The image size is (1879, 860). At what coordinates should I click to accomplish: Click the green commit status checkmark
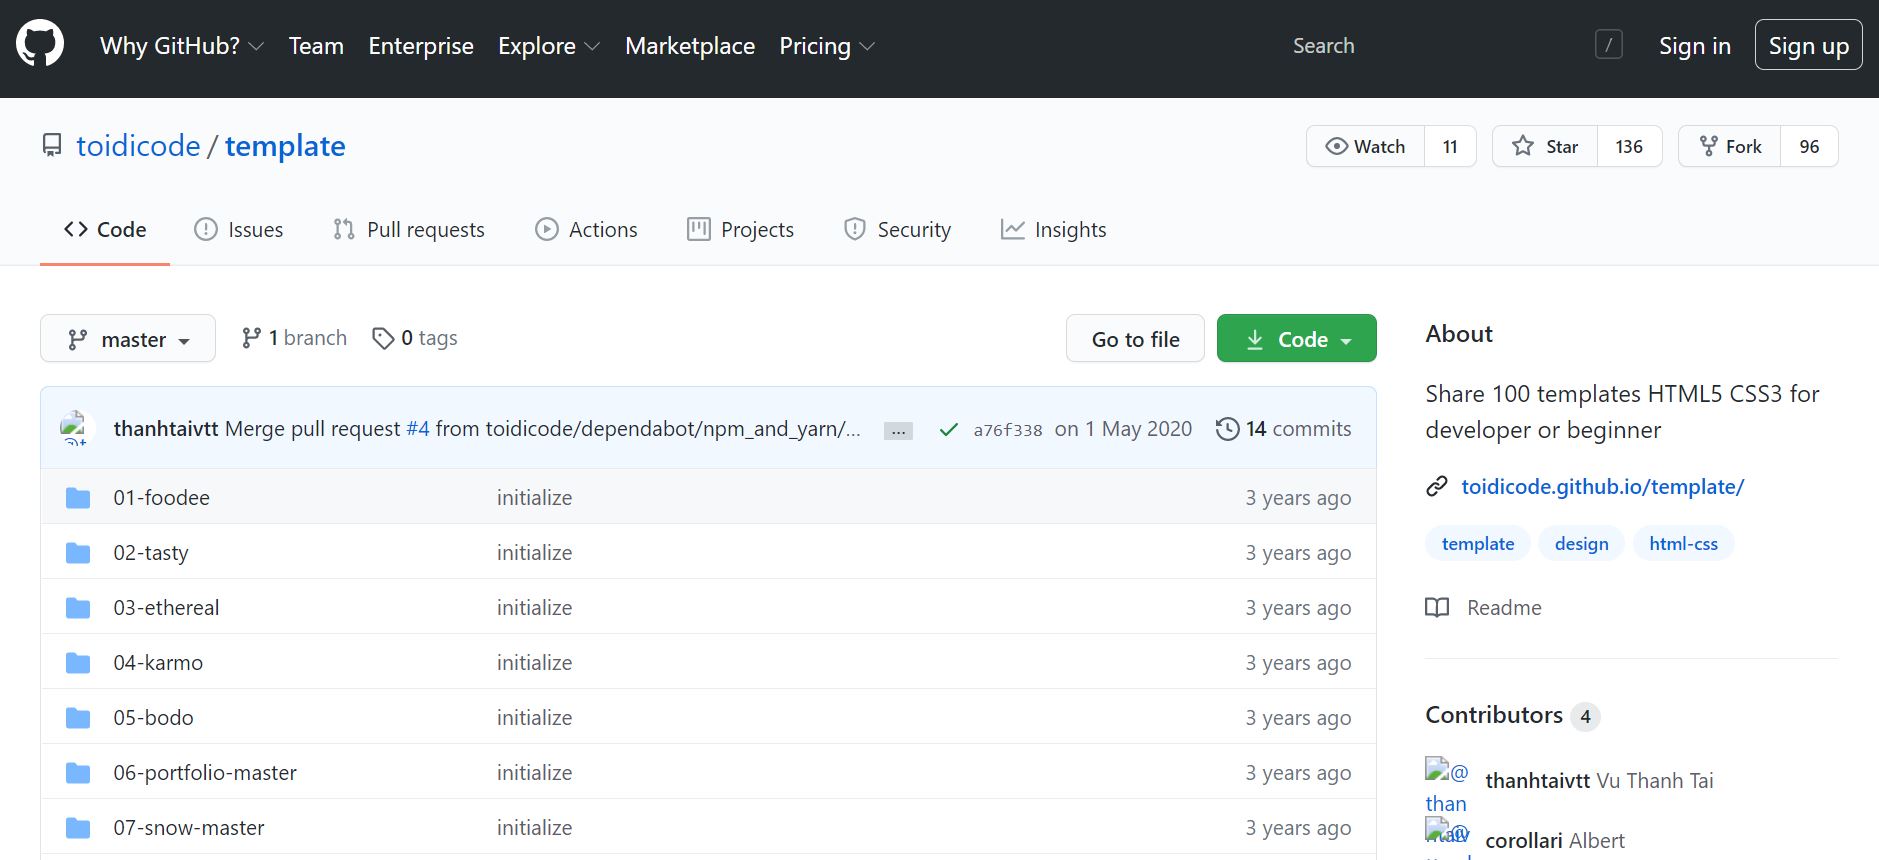point(949,430)
